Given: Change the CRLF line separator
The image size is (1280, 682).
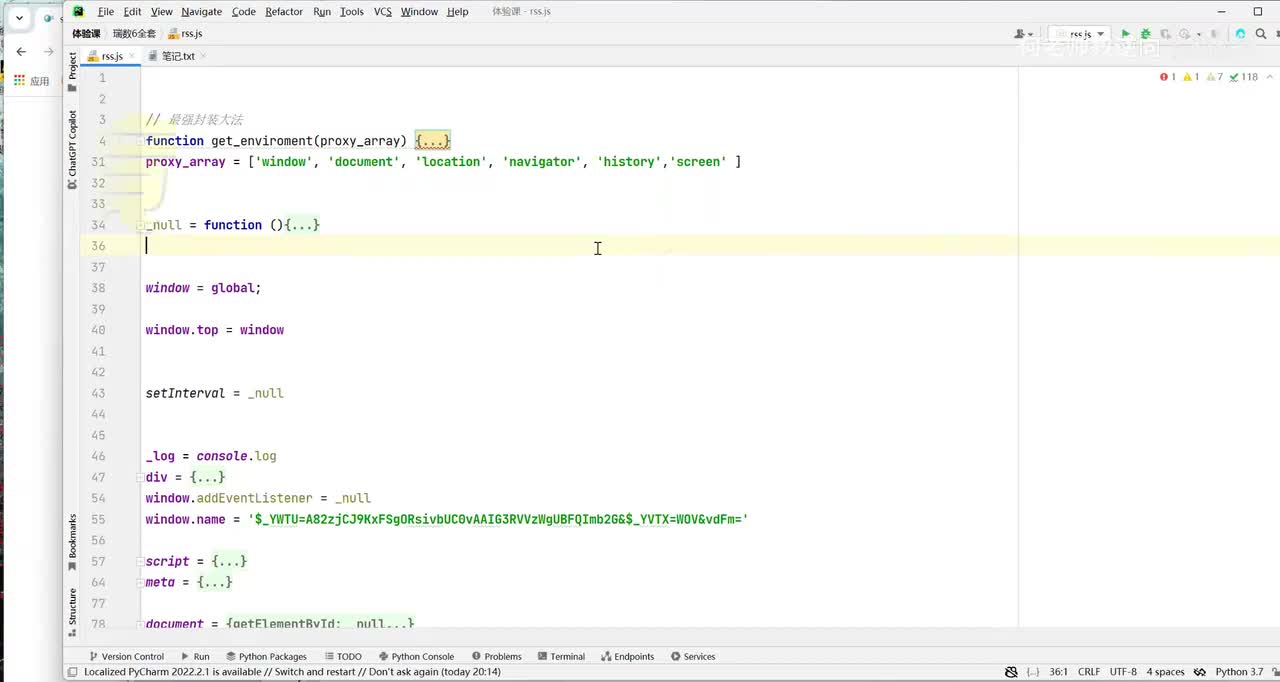Looking at the screenshot, I should point(1089,672).
